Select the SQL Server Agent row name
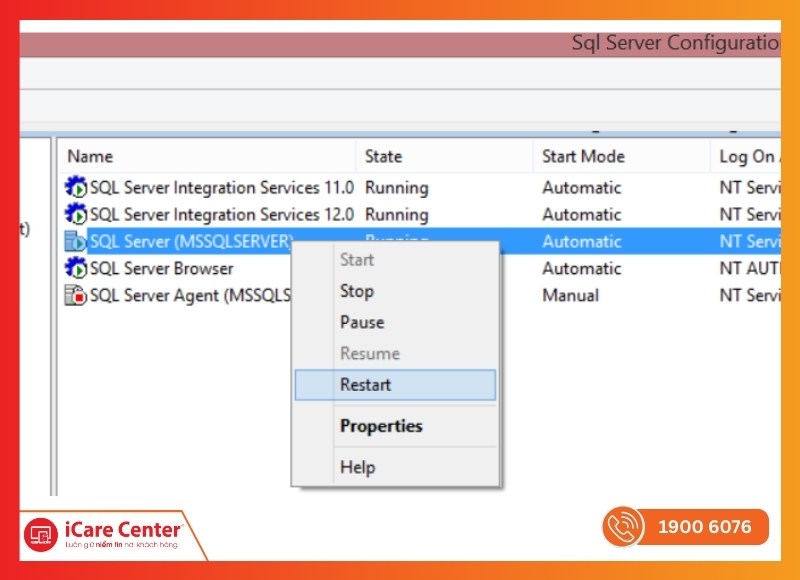The width and height of the screenshot is (800, 580). tap(190, 295)
